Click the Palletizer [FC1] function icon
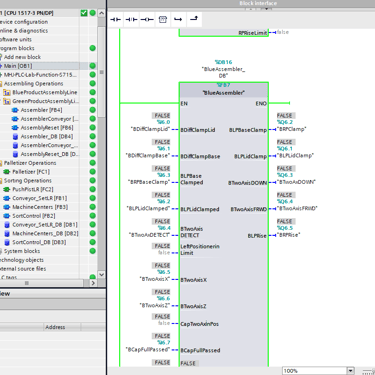Viewport: 375px width, 375px height. click(7, 172)
